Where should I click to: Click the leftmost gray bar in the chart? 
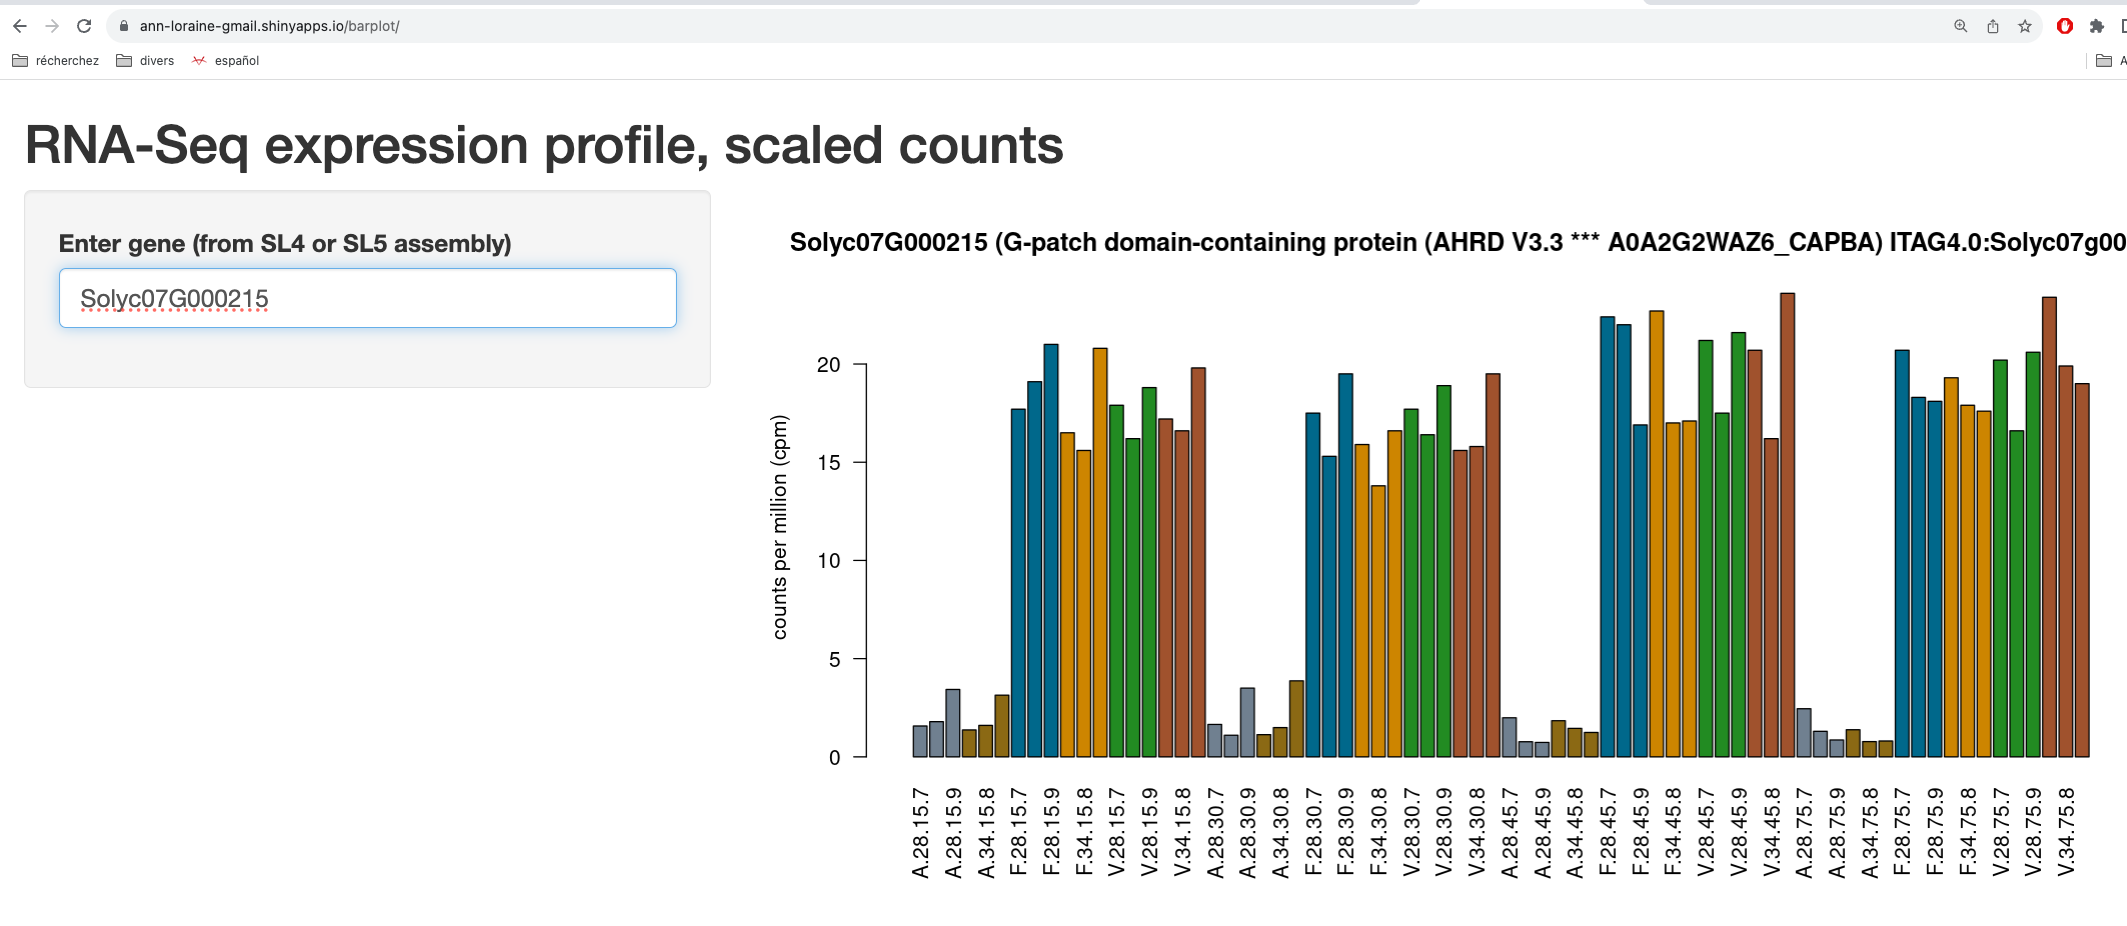[920, 741]
